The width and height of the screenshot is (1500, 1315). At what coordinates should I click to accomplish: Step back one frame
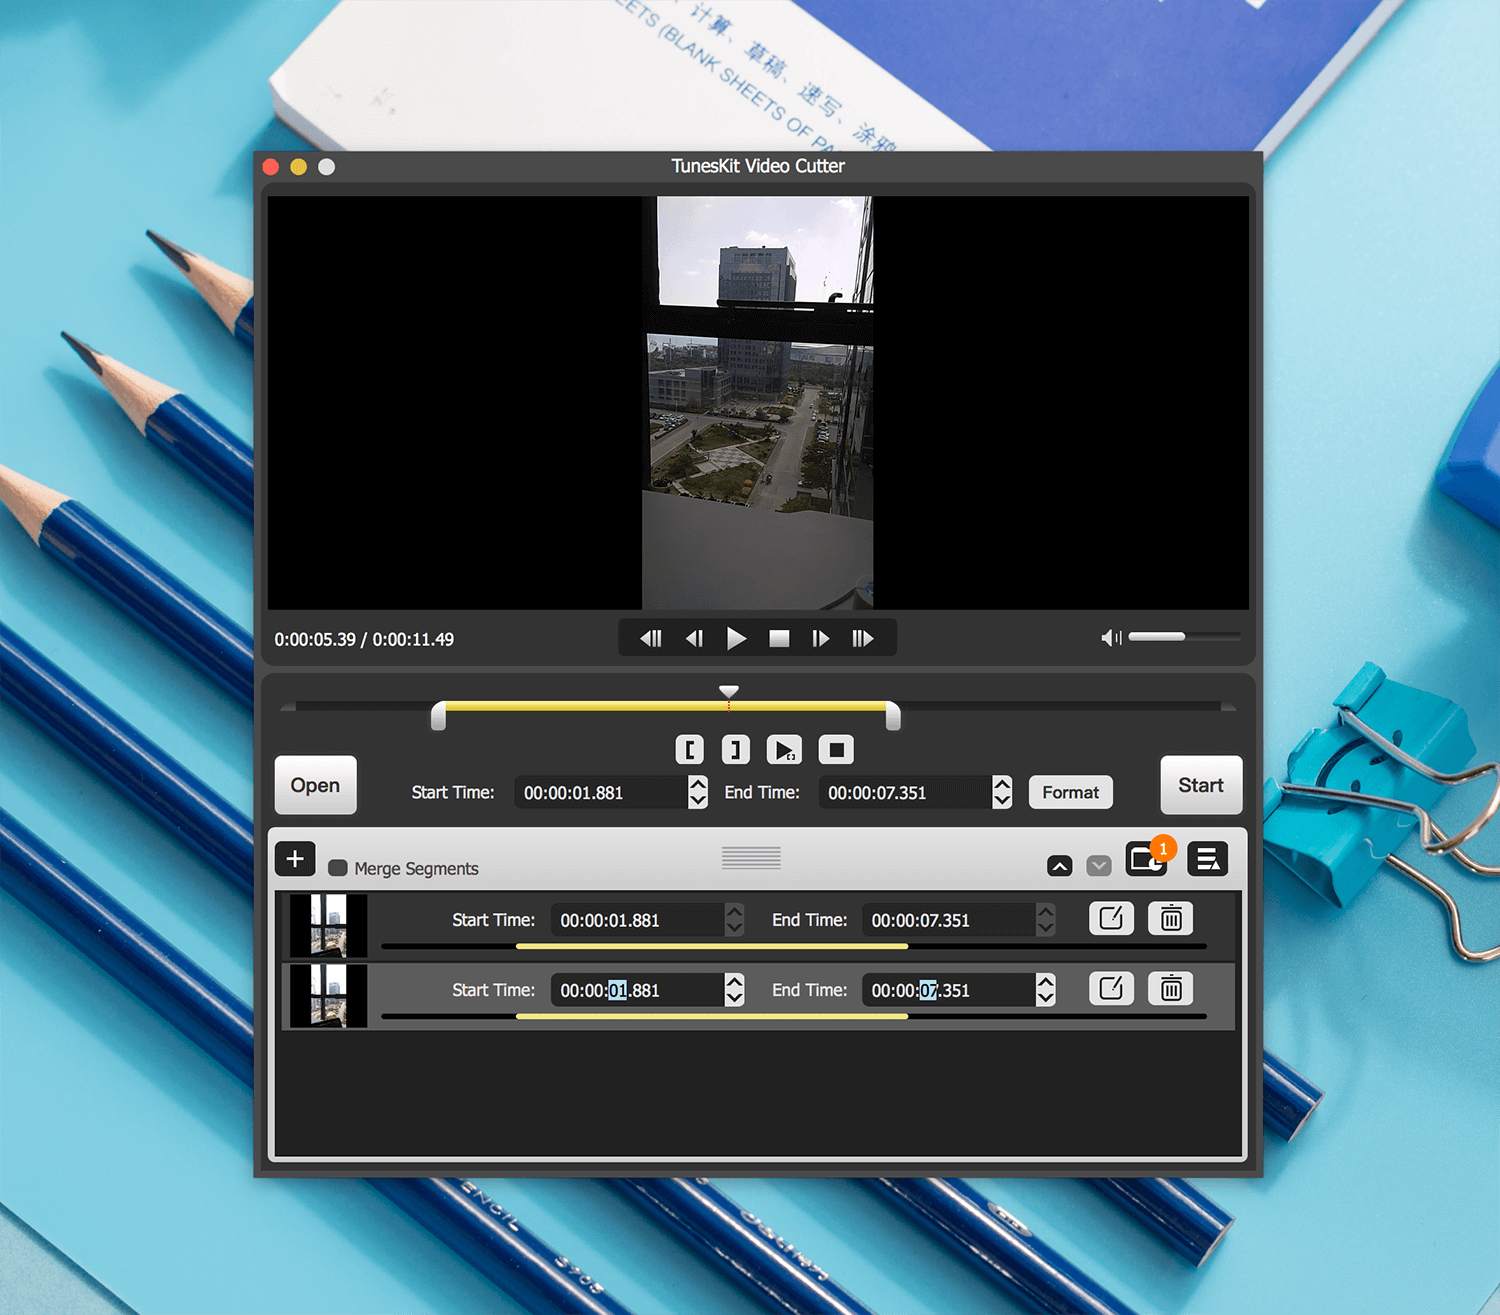[x=694, y=638]
